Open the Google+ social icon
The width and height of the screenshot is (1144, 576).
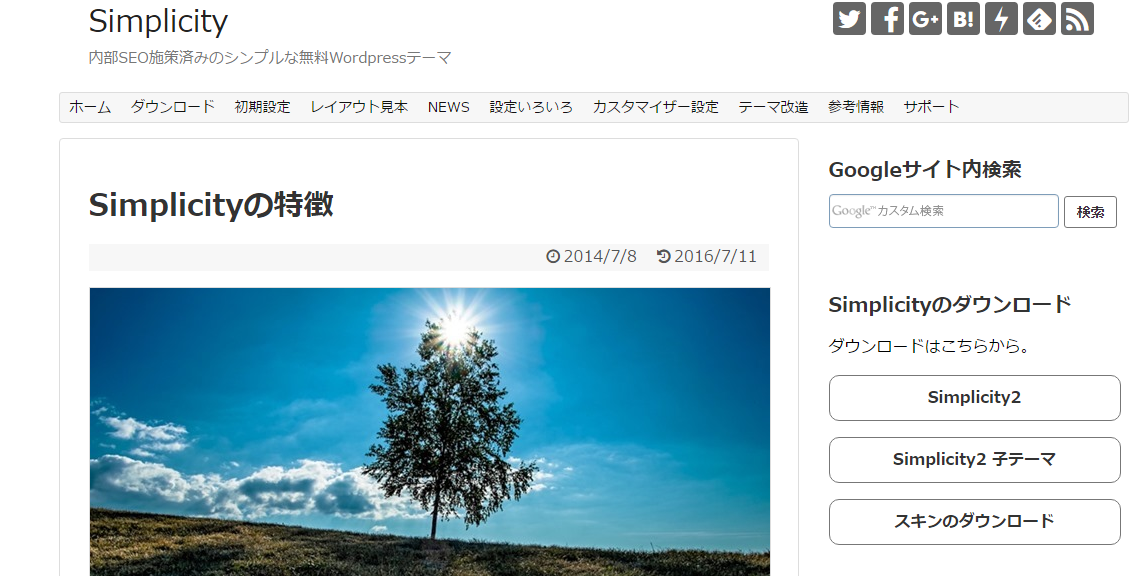click(925, 19)
